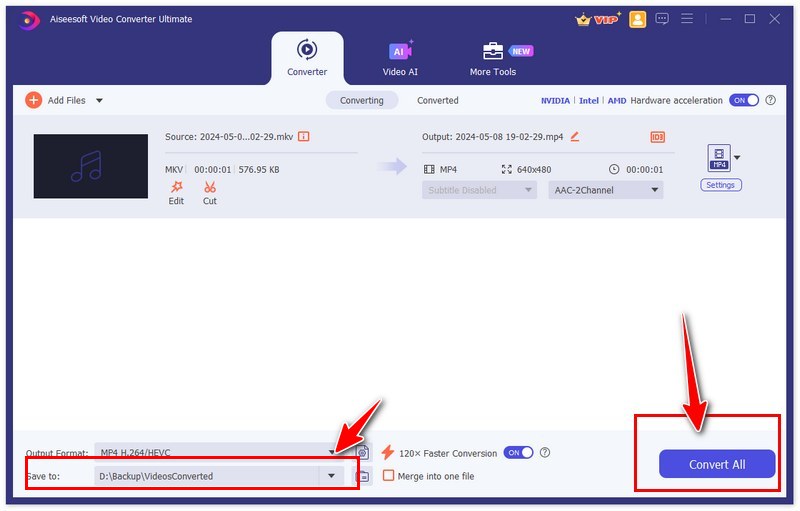Click the D:\Backup\VideosConverted path field
Image resolution: width=800 pixels, height=511 pixels.
tap(207, 476)
